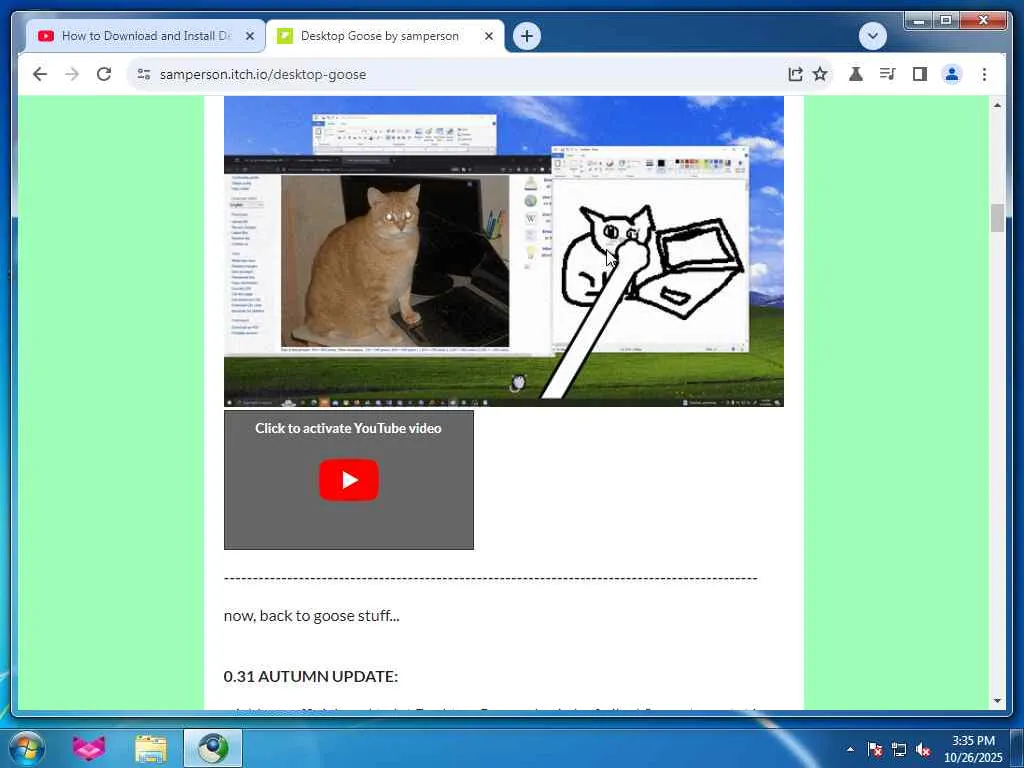View site information icon in address bar
The image size is (1024, 768).
click(144, 74)
